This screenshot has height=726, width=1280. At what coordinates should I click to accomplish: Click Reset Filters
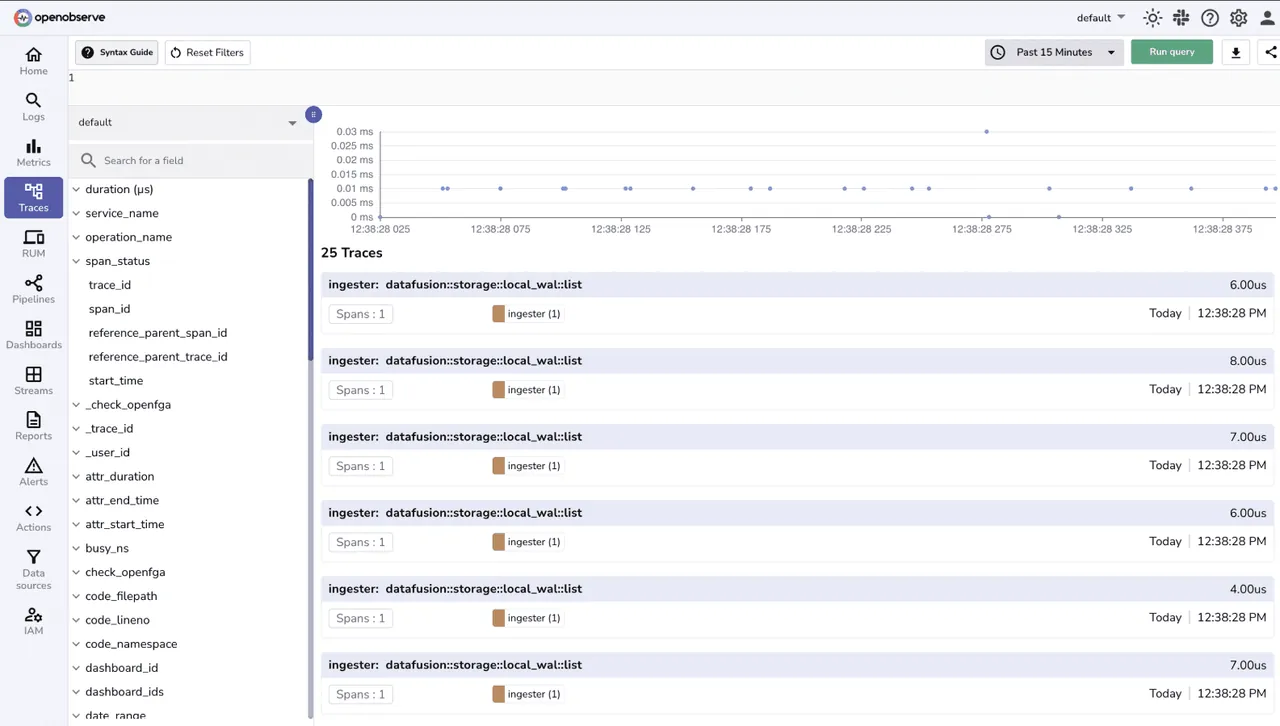click(x=207, y=52)
